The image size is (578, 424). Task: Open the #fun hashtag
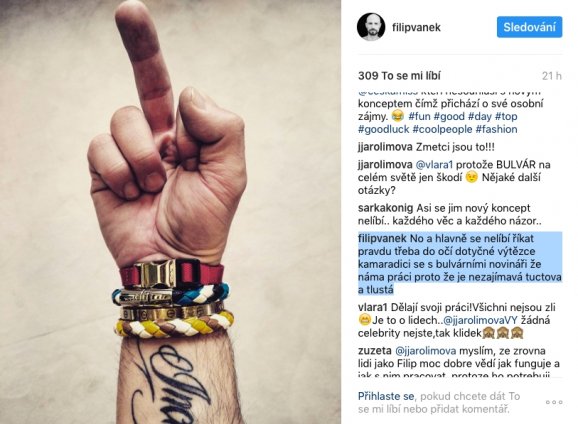pos(419,117)
